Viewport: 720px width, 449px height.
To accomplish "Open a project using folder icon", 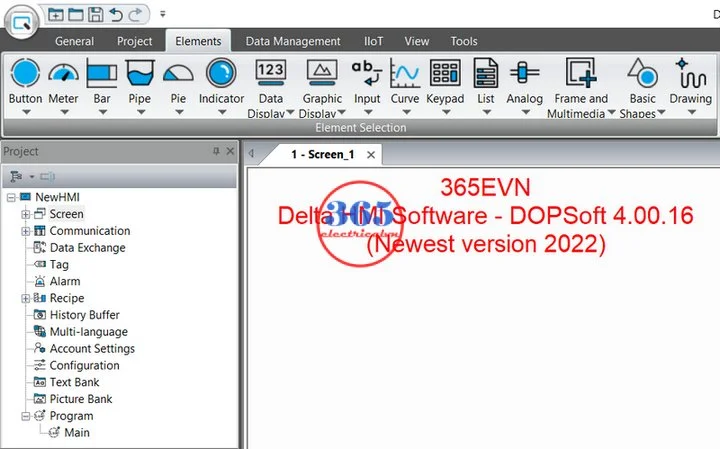I will [76, 15].
